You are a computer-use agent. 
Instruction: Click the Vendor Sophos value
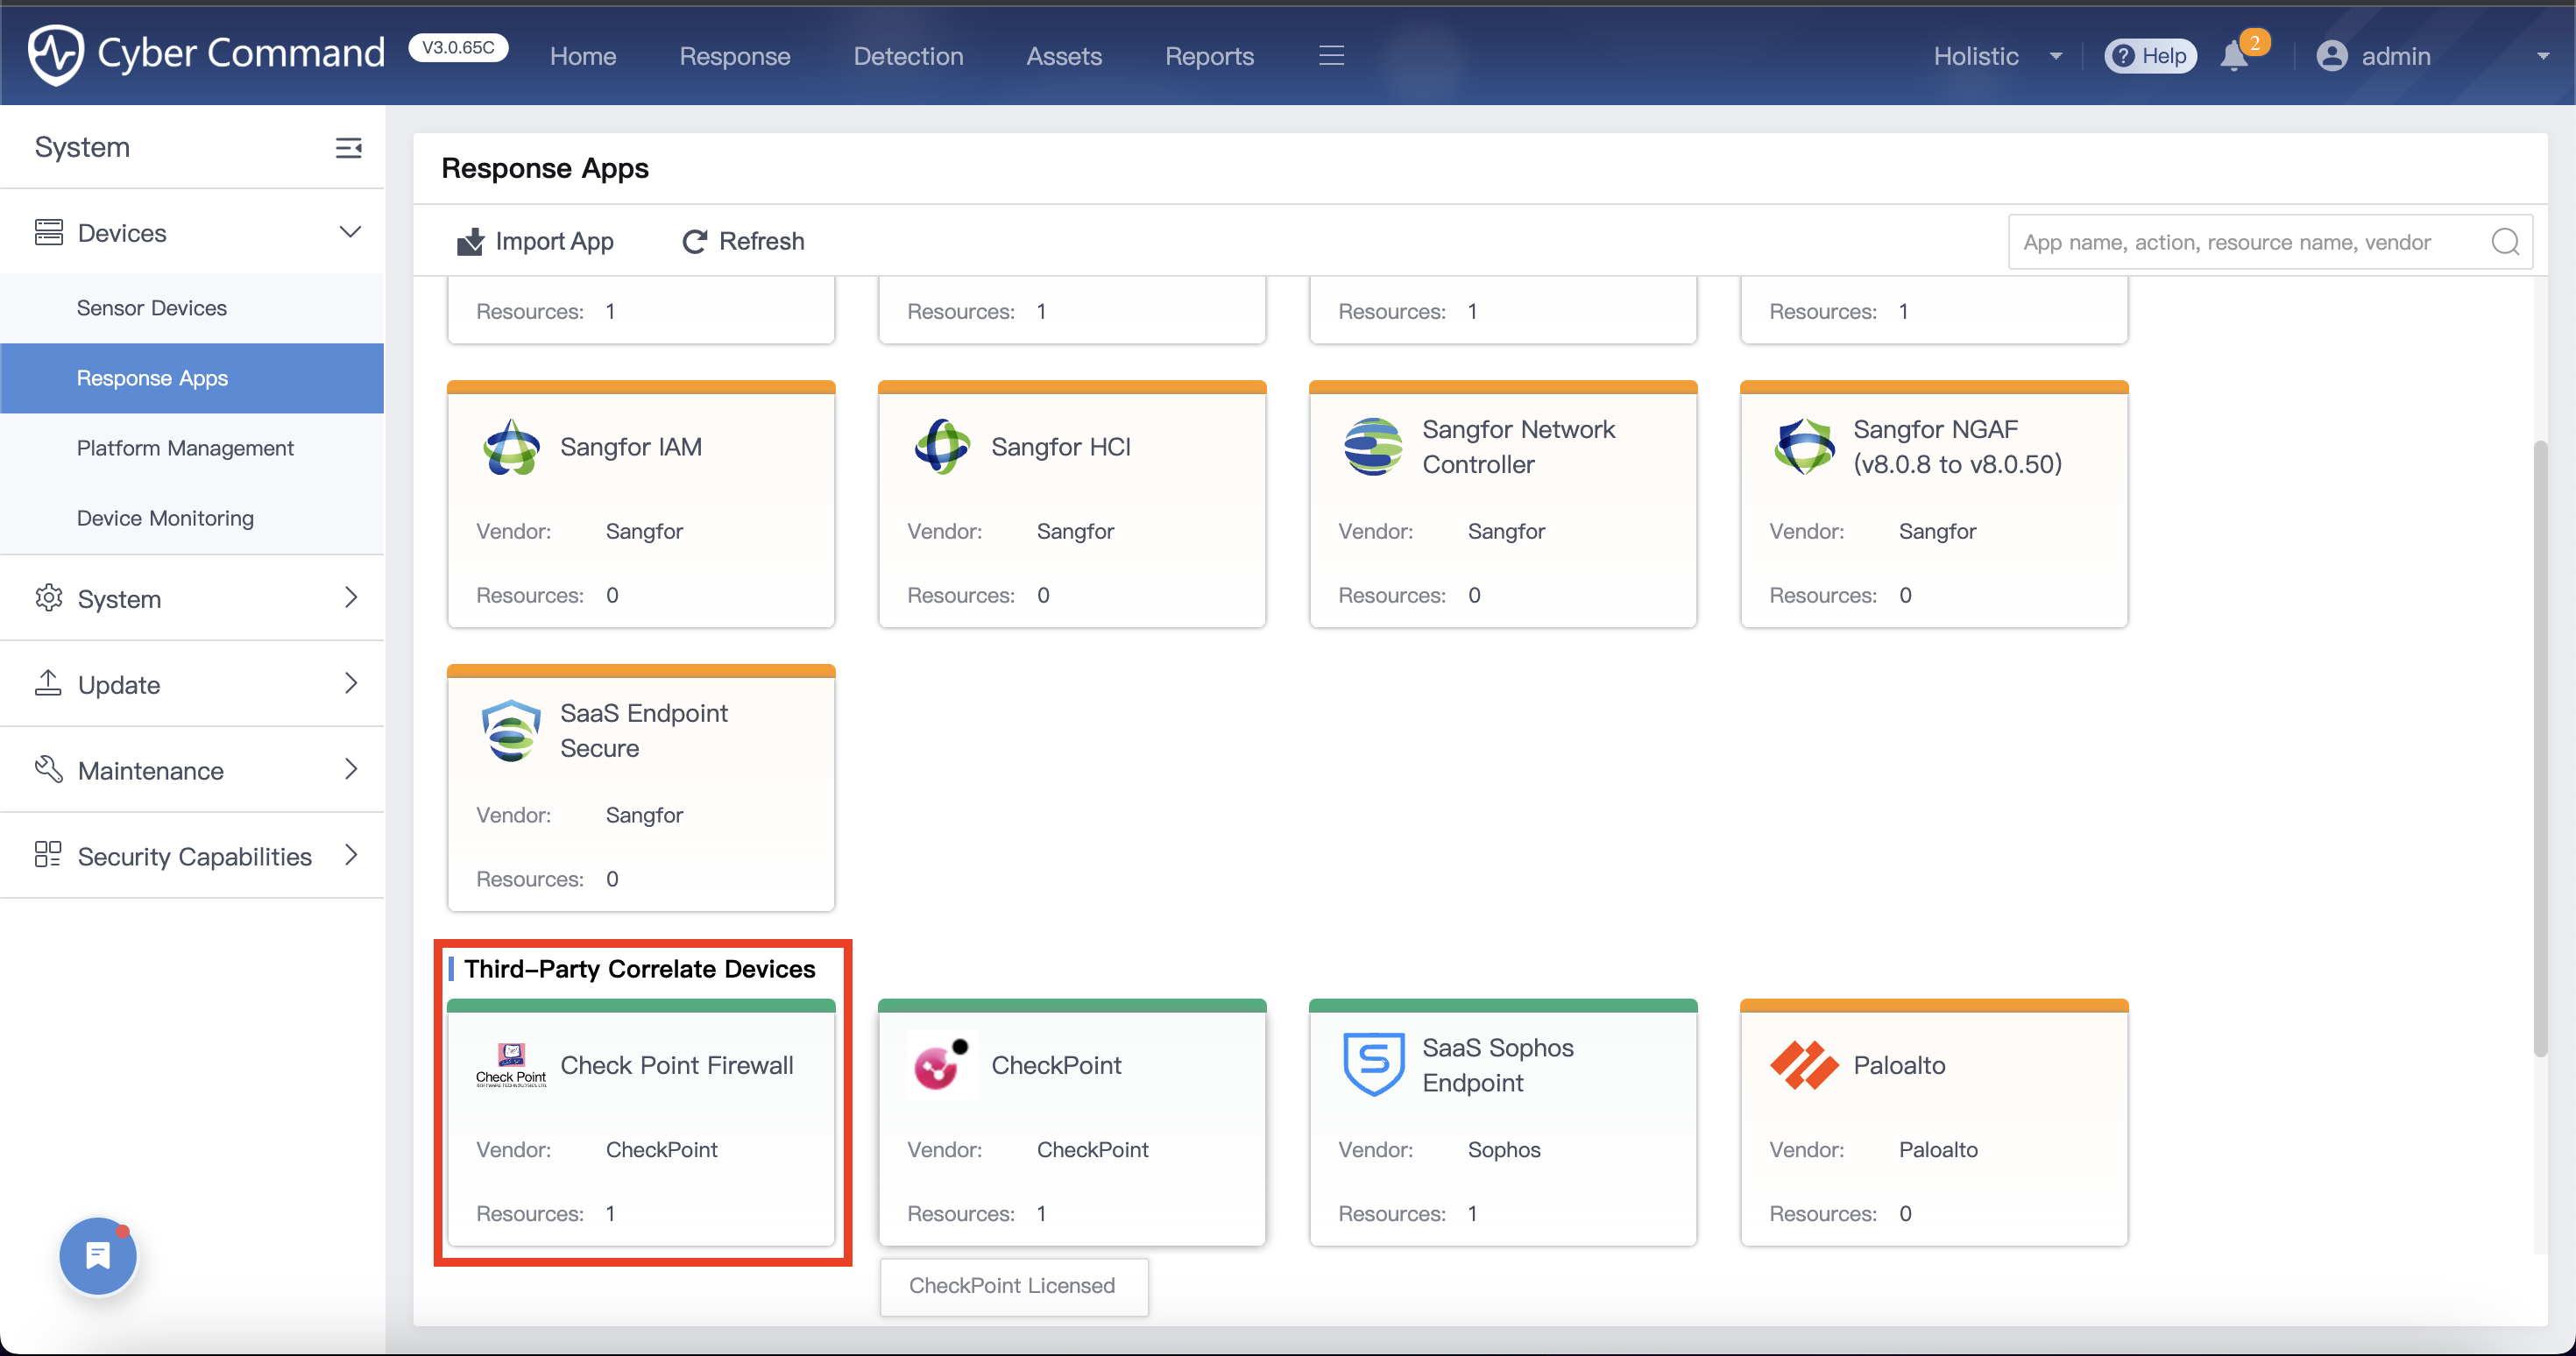(x=1504, y=1149)
